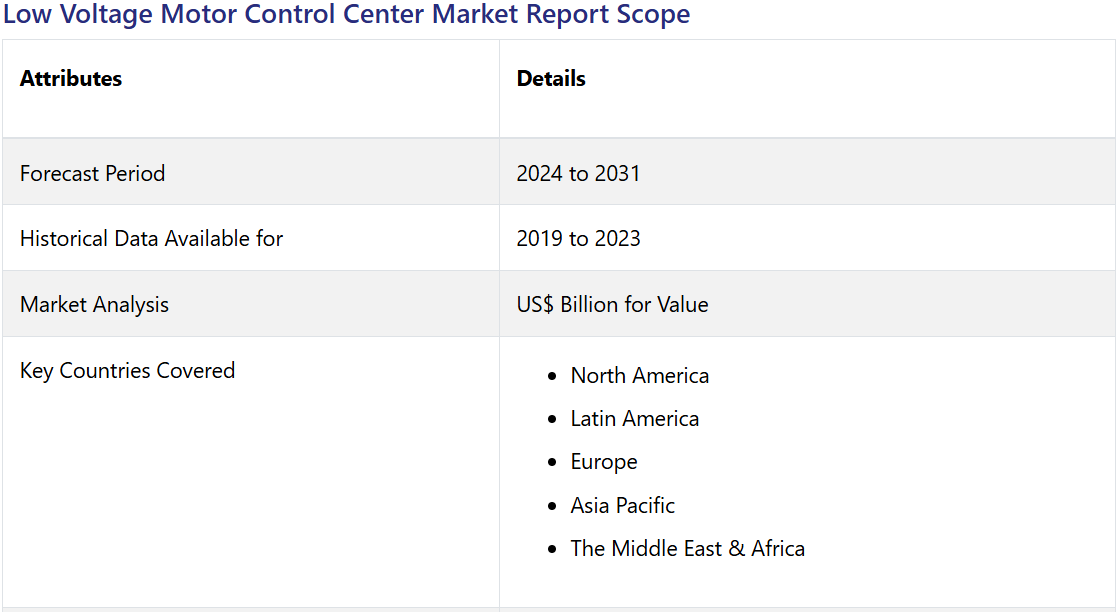Click the bullet point next to Europe
The height and width of the screenshot is (612, 1120).
pos(552,463)
